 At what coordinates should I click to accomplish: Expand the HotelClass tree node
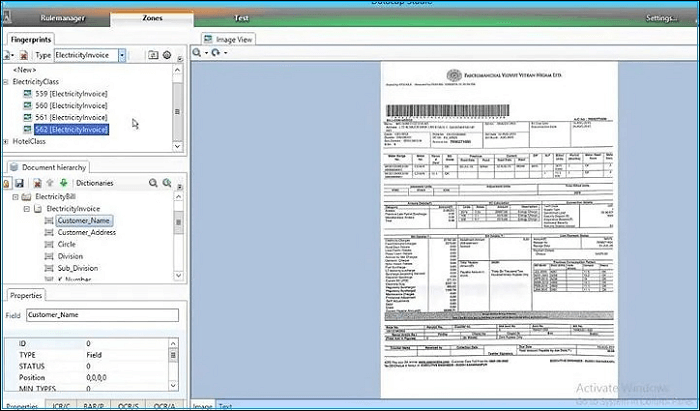click(x=6, y=141)
